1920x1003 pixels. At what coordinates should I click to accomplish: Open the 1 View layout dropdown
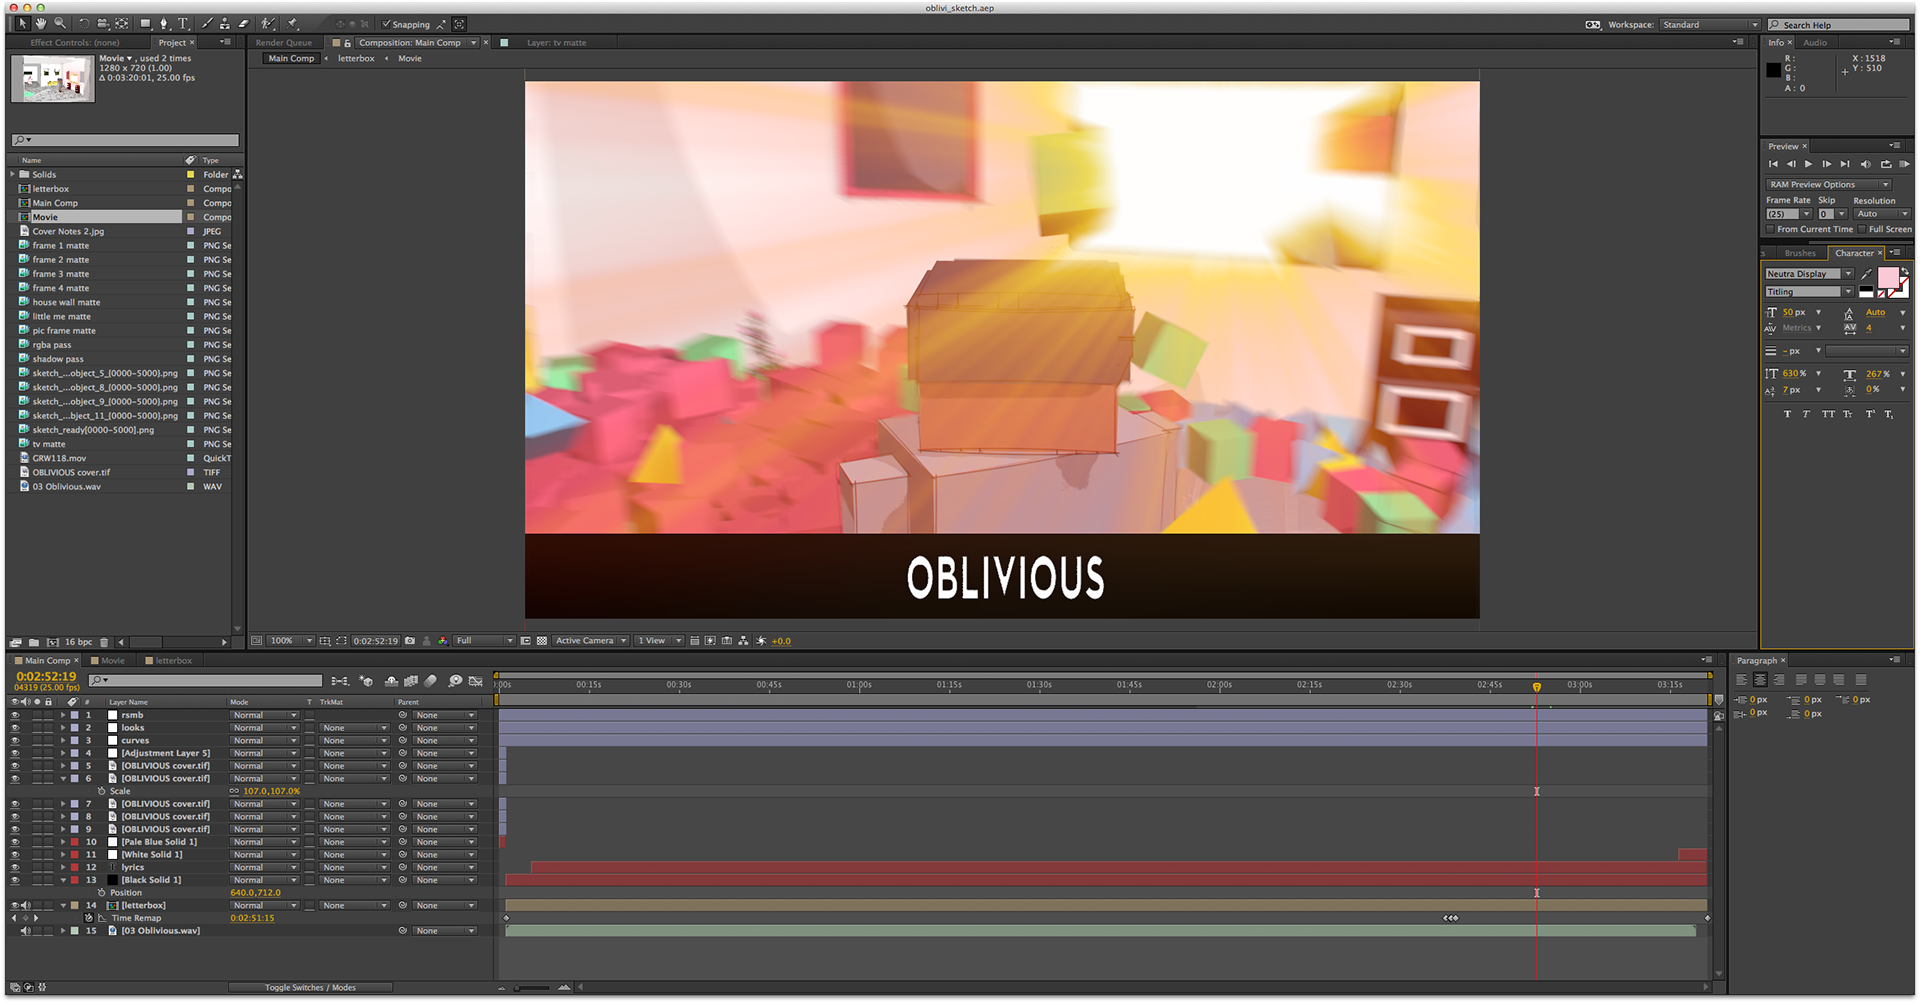659,641
